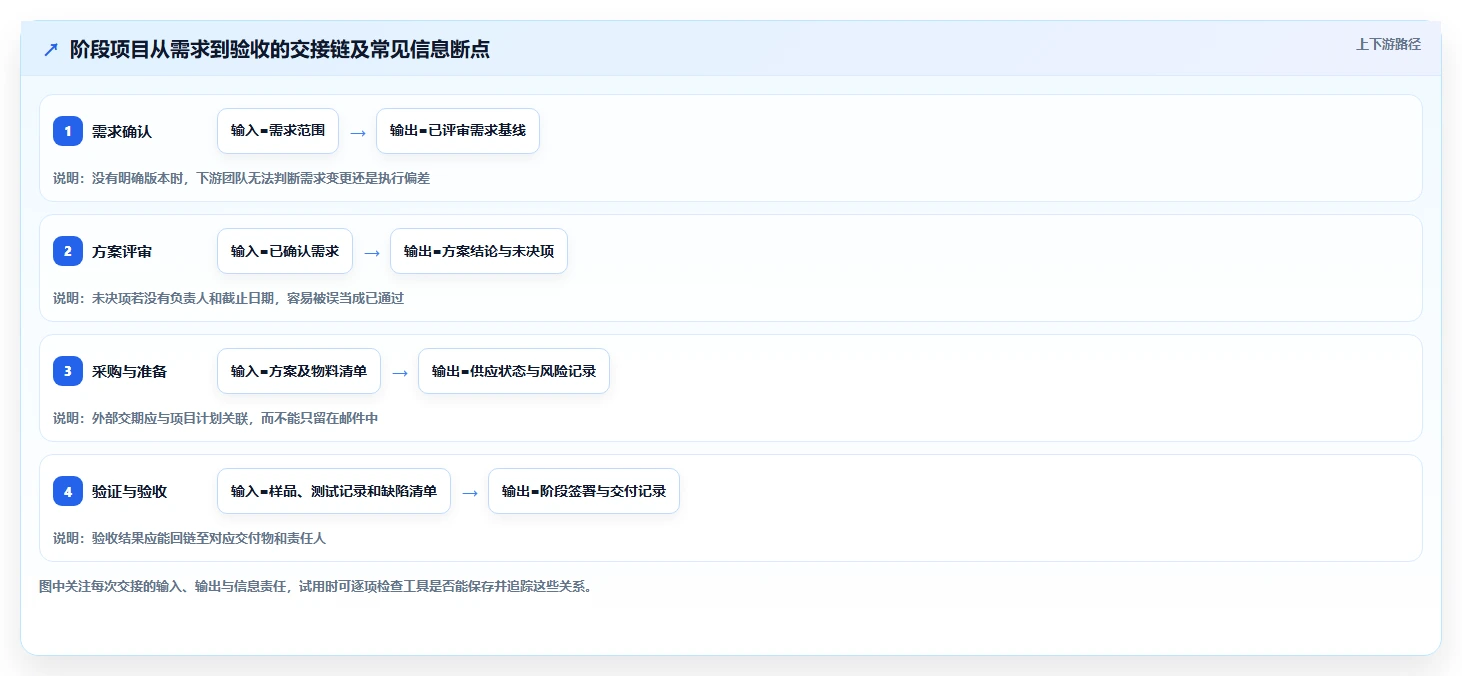1462x676 pixels.
Task: Click the arrow after 输入=需求范围
Action: [x=358, y=132]
